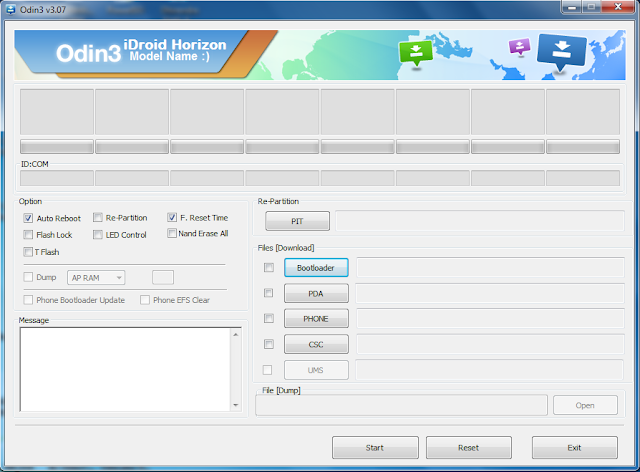Click the PHONE file button
Screen dimensions: 640x472
click(316, 318)
